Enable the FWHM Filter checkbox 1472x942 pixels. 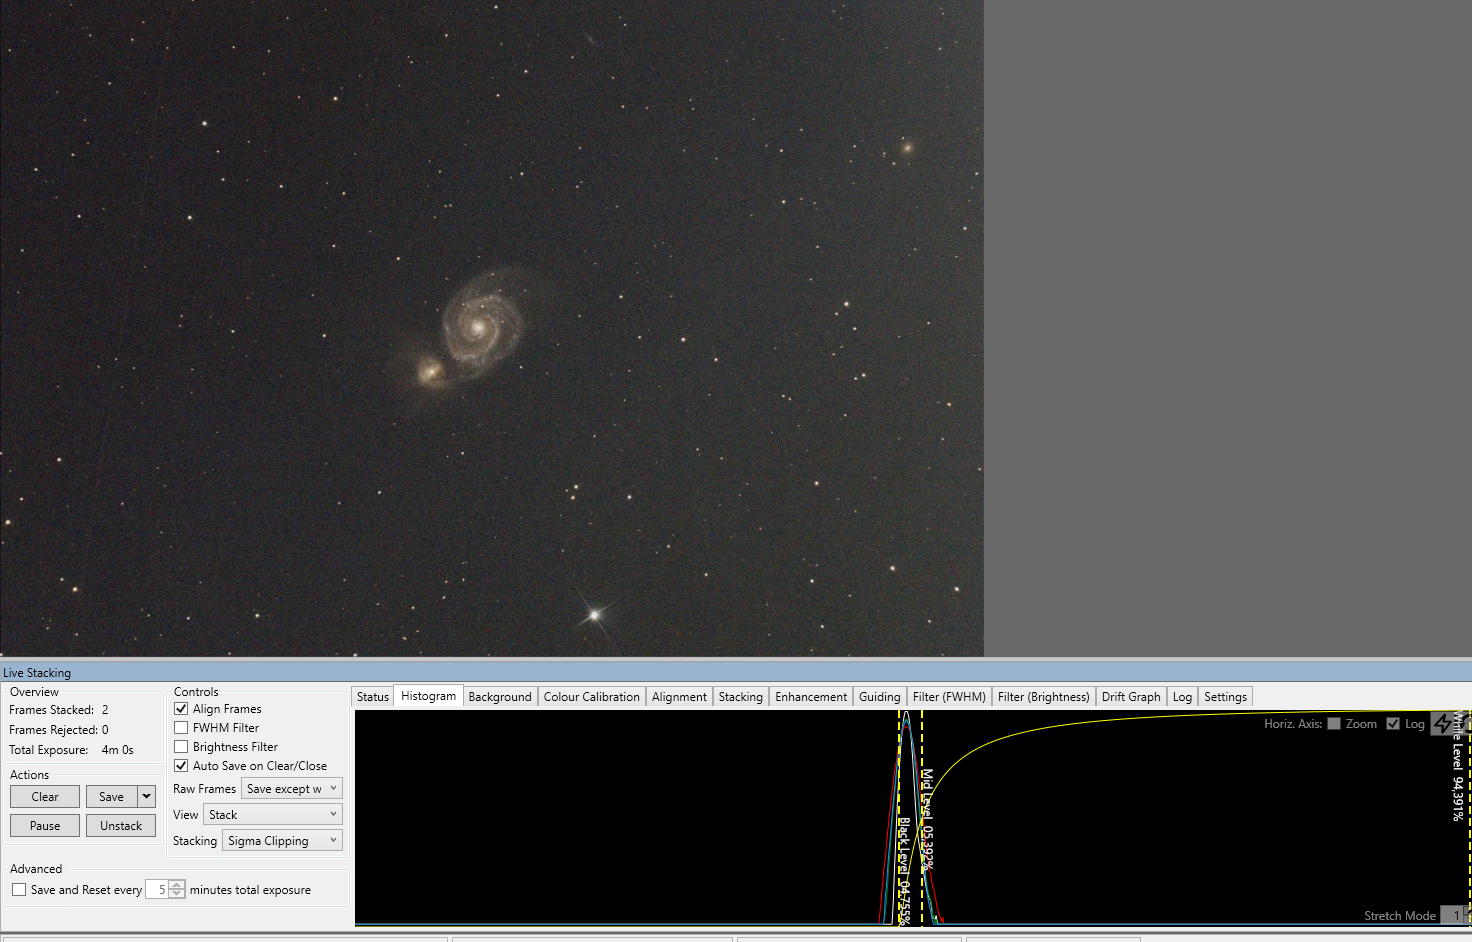pyautogui.click(x=181, y=728)
